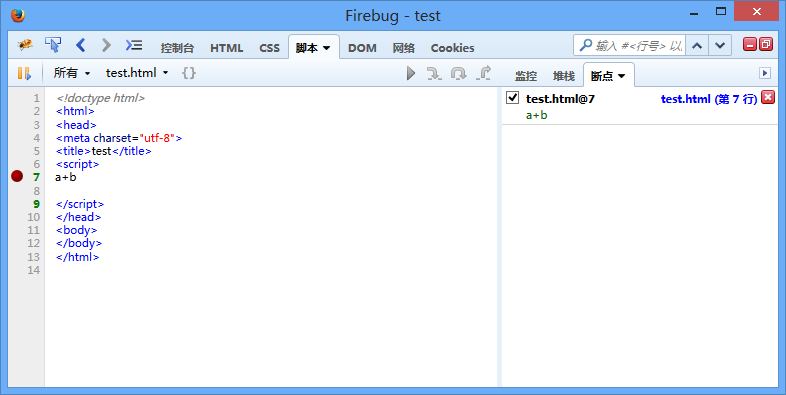Image resolution: width=786 pixels, height=395 pixels.
Task: Jump to previous search result arrow
Action: (x=697, y=46)
